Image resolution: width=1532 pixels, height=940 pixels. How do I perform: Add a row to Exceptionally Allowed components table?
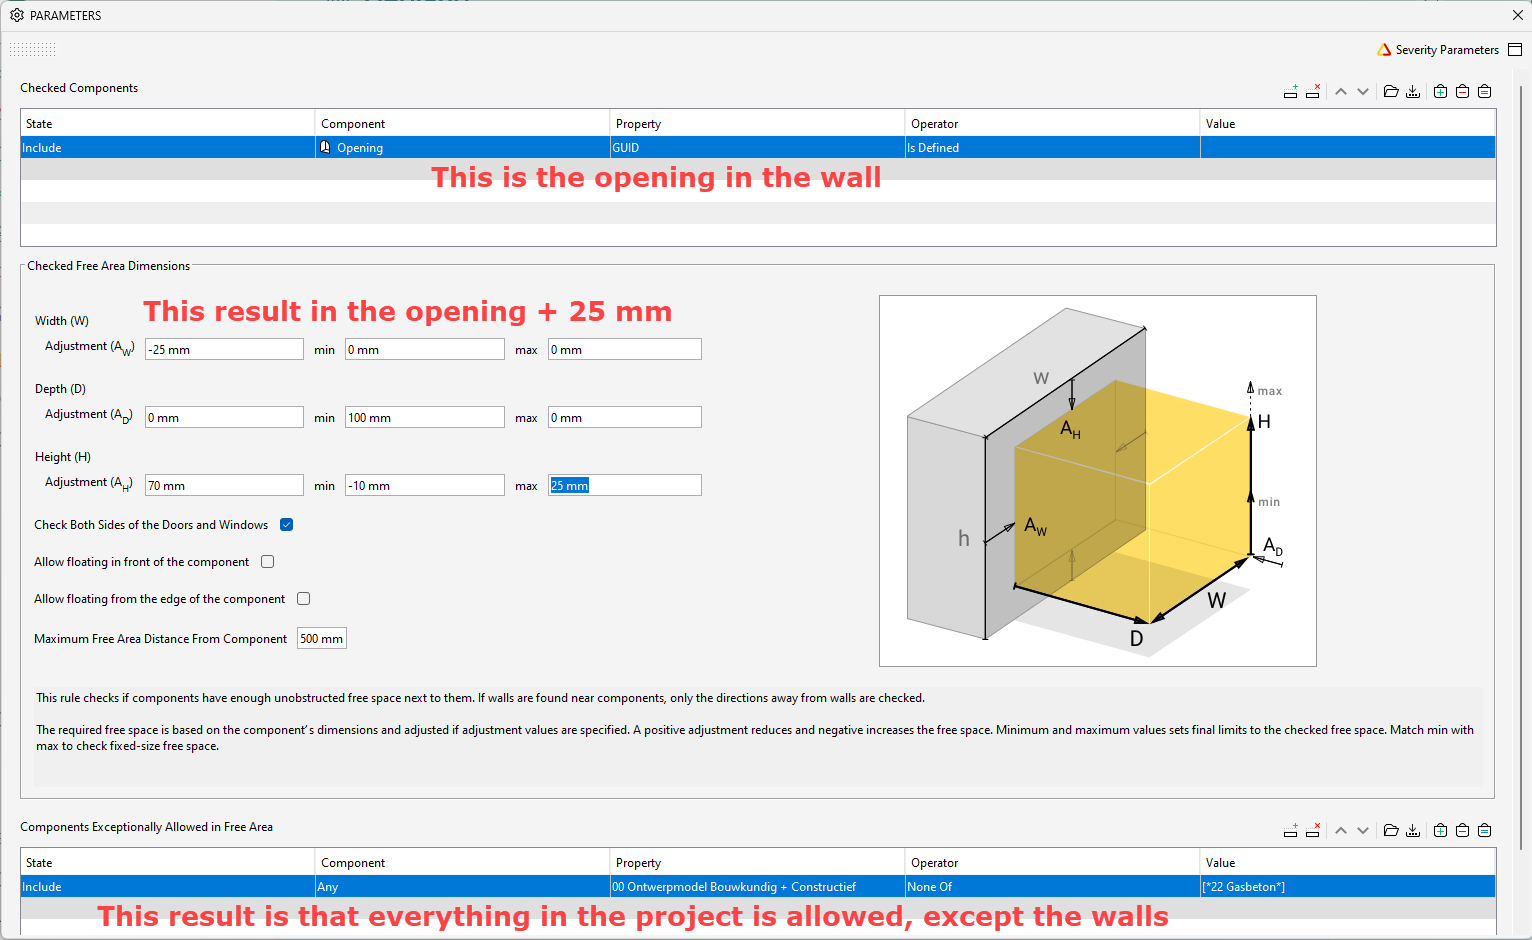1290,831
